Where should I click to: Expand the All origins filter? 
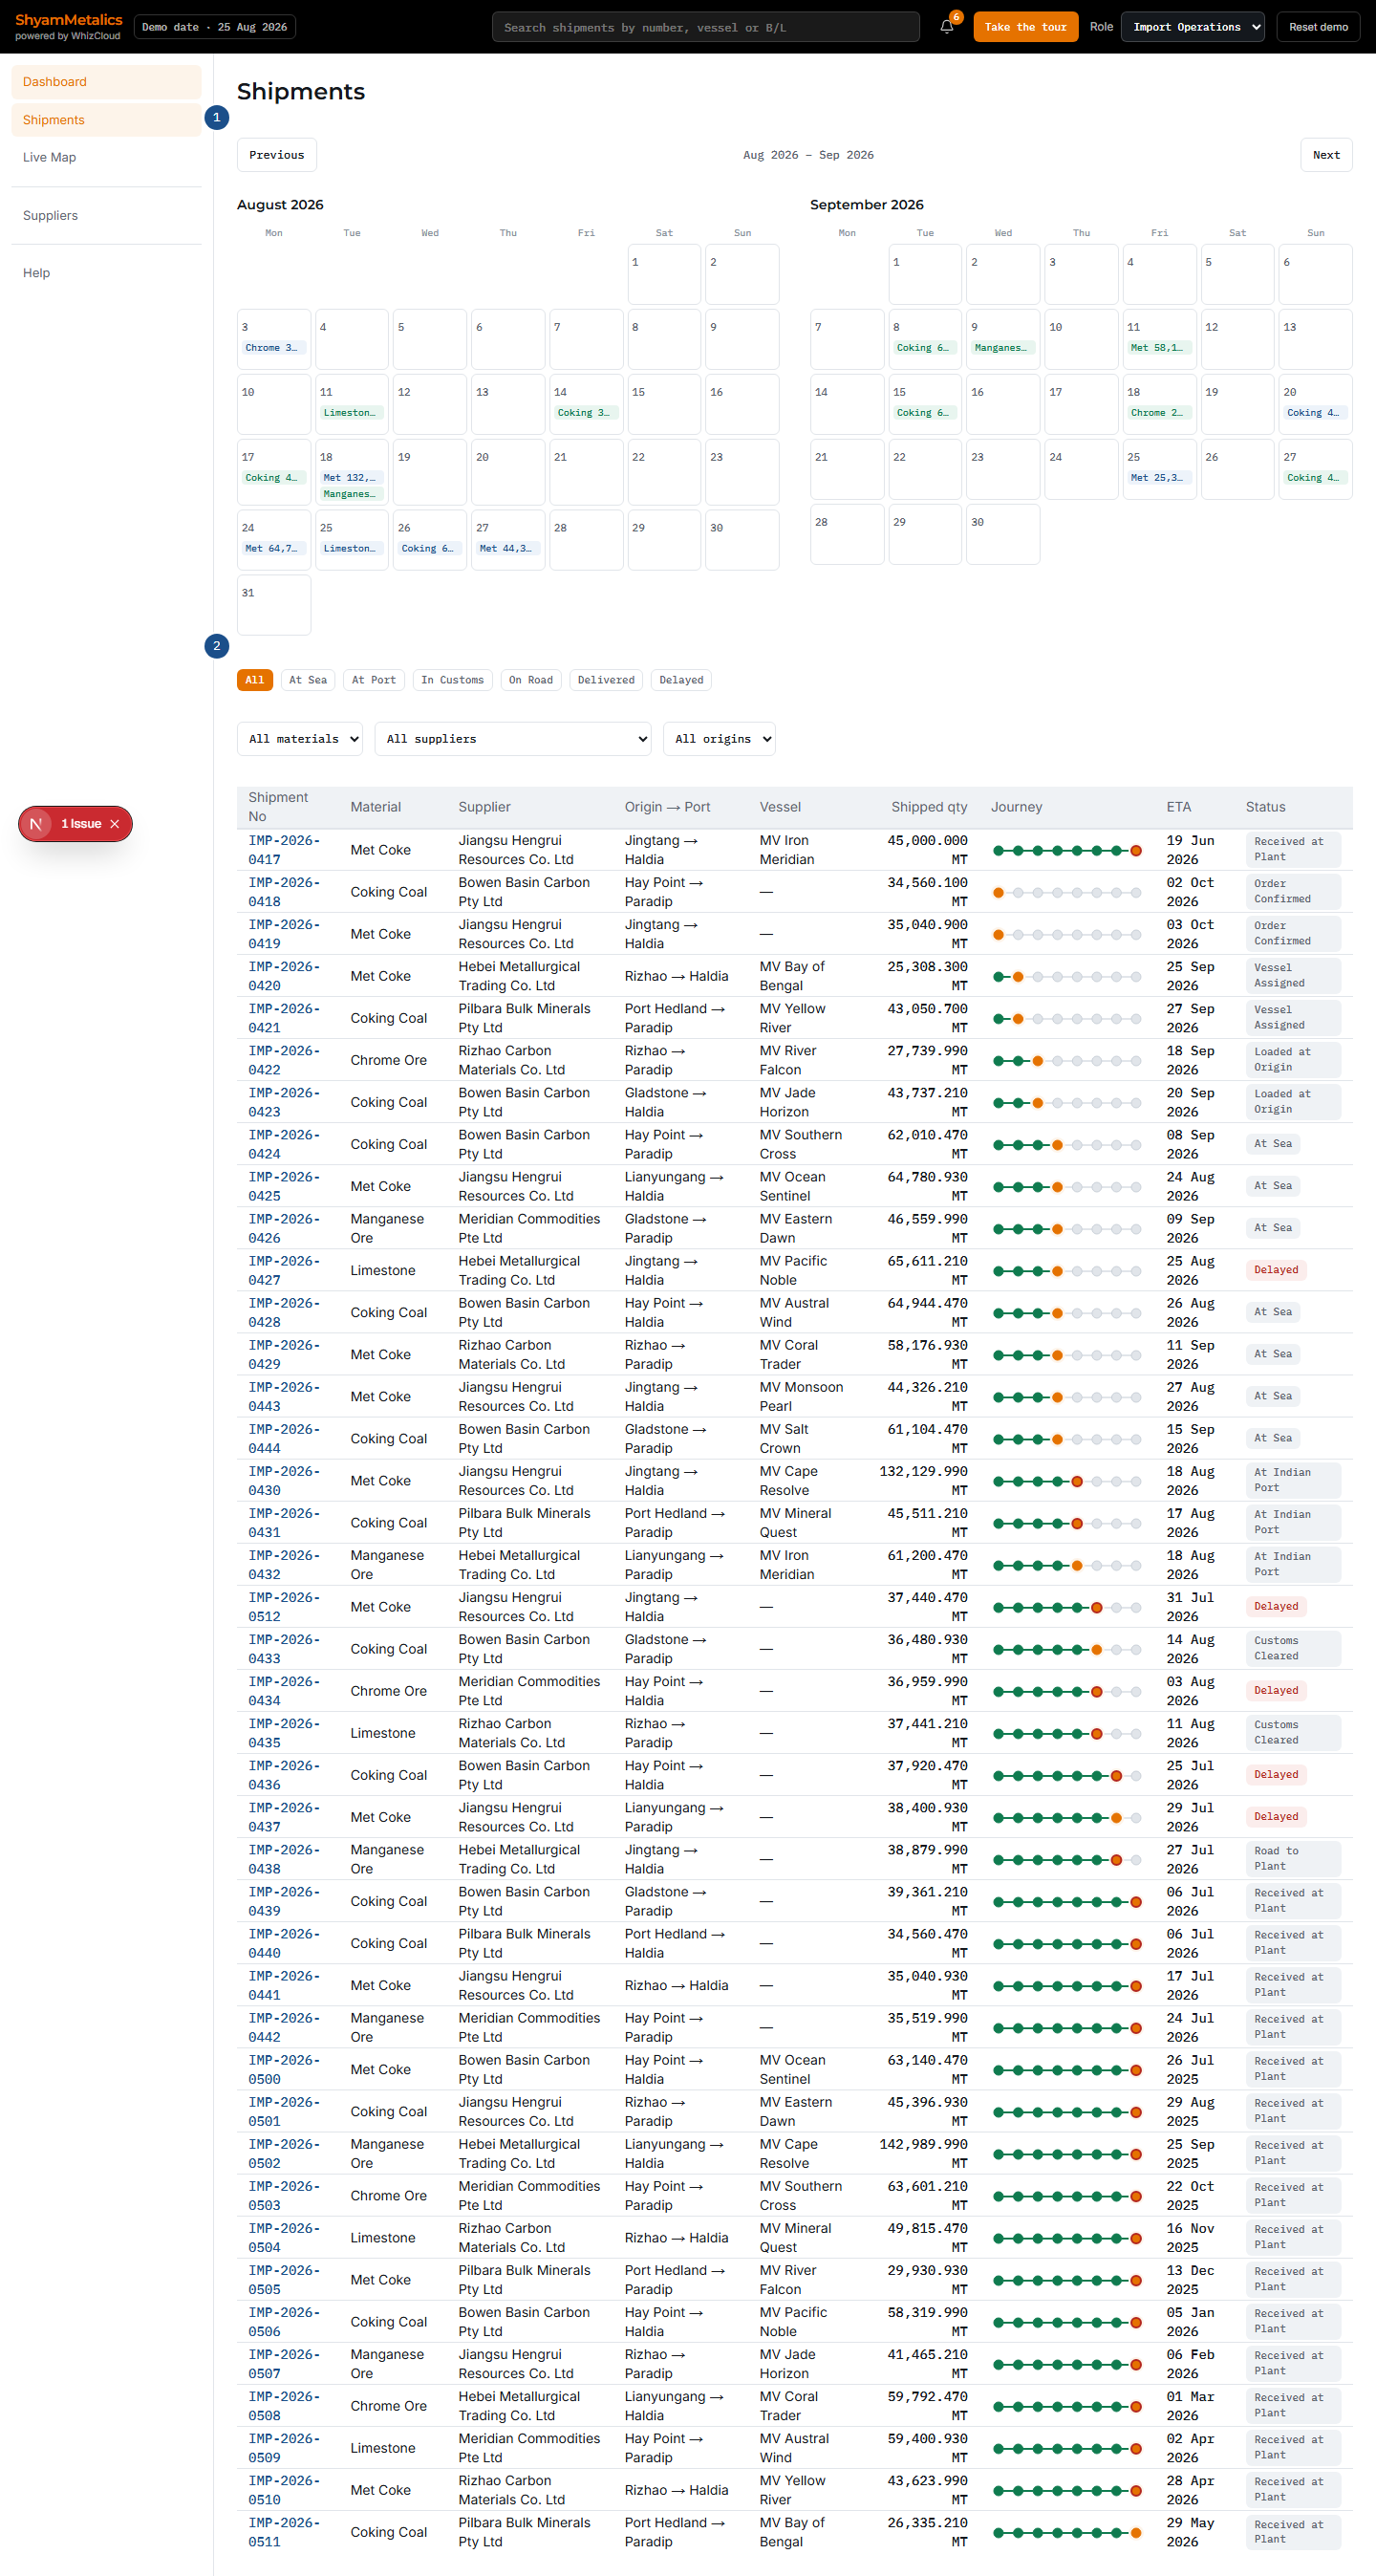pos(719,739)
